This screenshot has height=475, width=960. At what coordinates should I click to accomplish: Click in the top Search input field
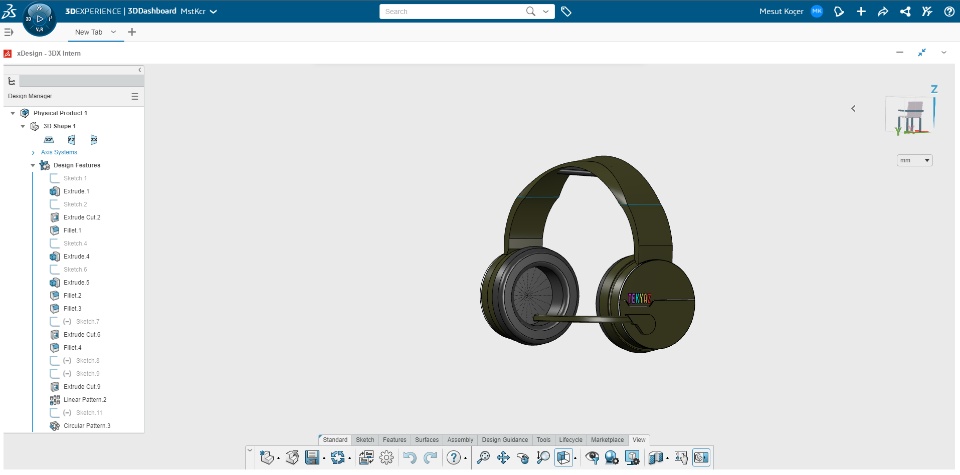pyautogui.click(x=453, y=11)
